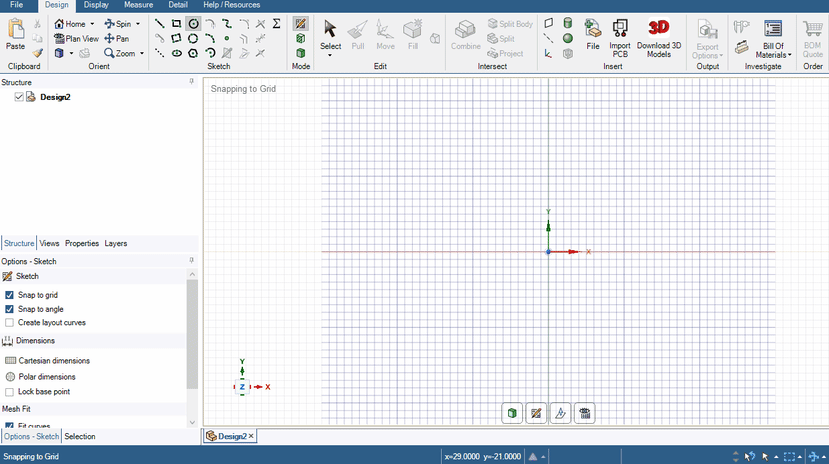
Task: Insert a cylinder from Insert group
Action: tap(568, 23)
